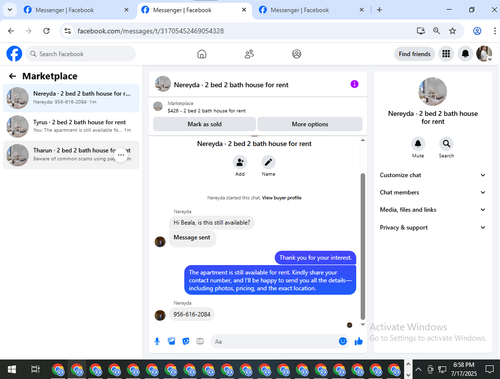500x379 pixels.
Task: Close the active Messenger tab
Action: [x=244, y=10]
